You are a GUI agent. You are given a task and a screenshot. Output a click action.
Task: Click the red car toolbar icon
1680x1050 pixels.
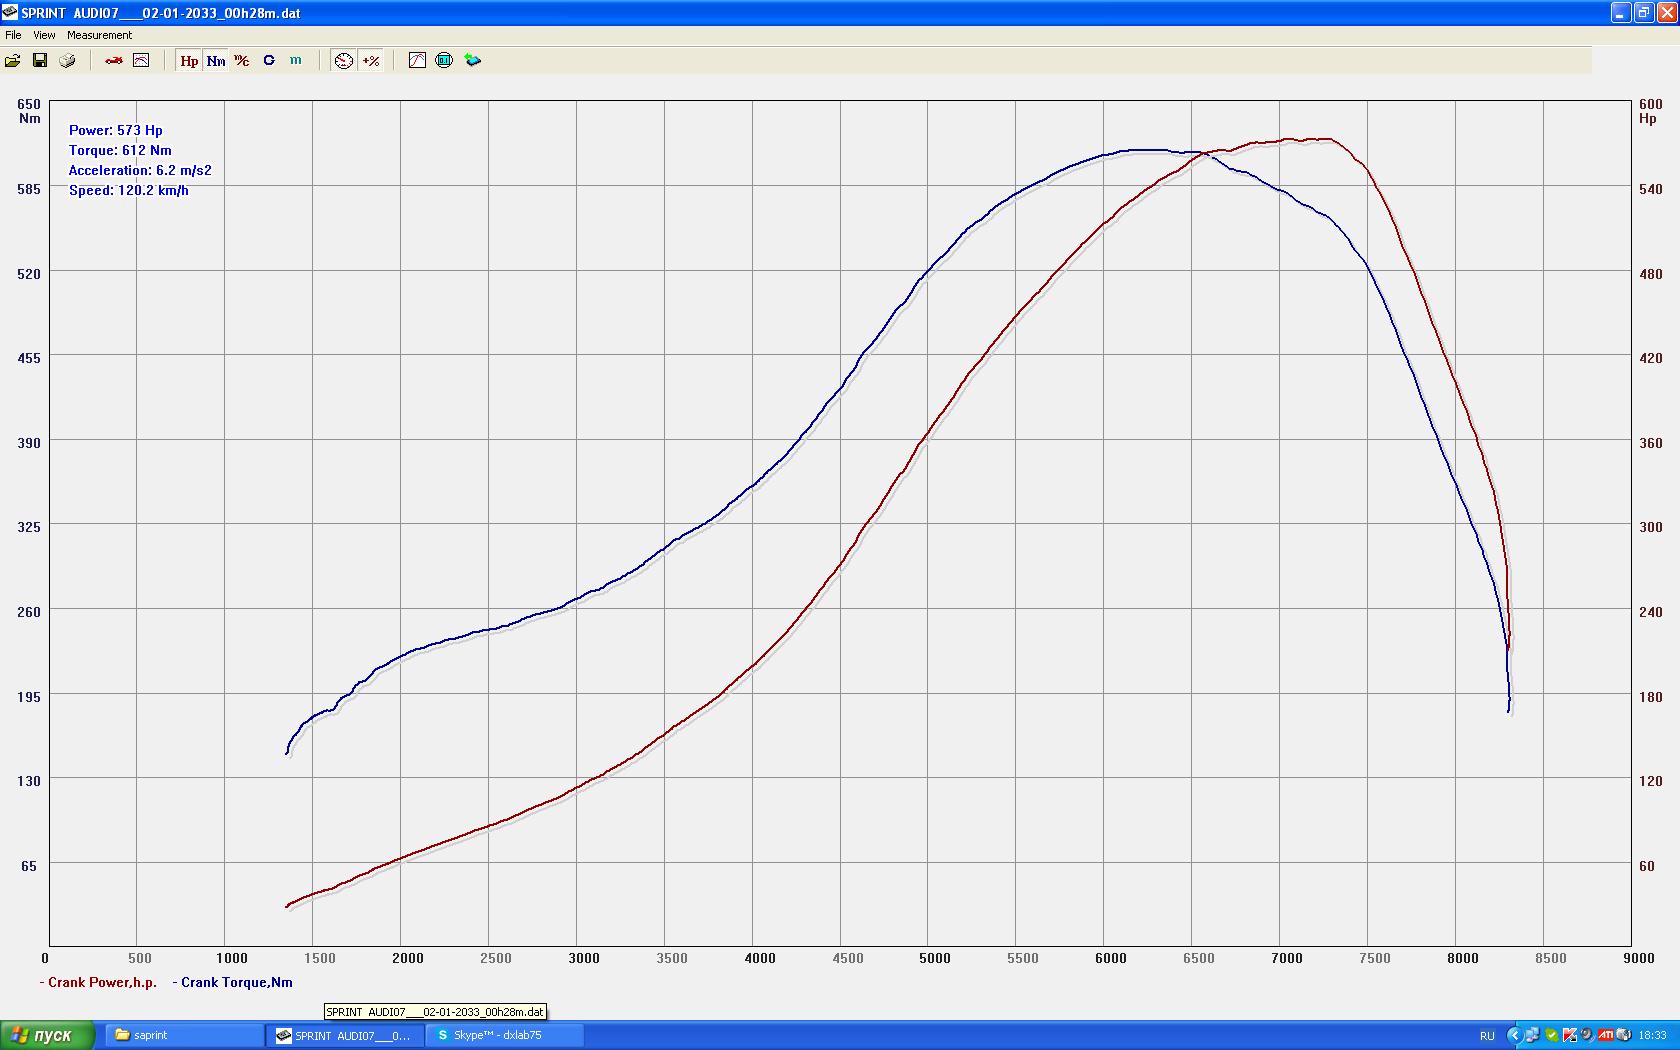pyautogui.click(x=114, y=61)
